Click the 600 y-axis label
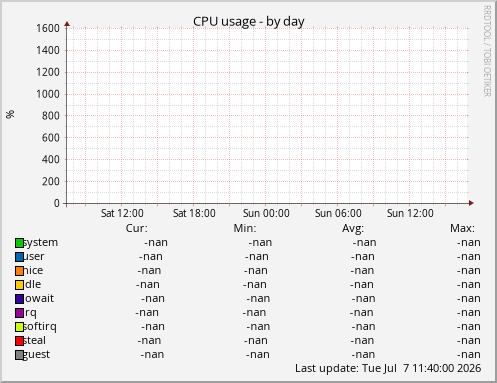Viewport: 497px width, 383px height. pos(51,138)
